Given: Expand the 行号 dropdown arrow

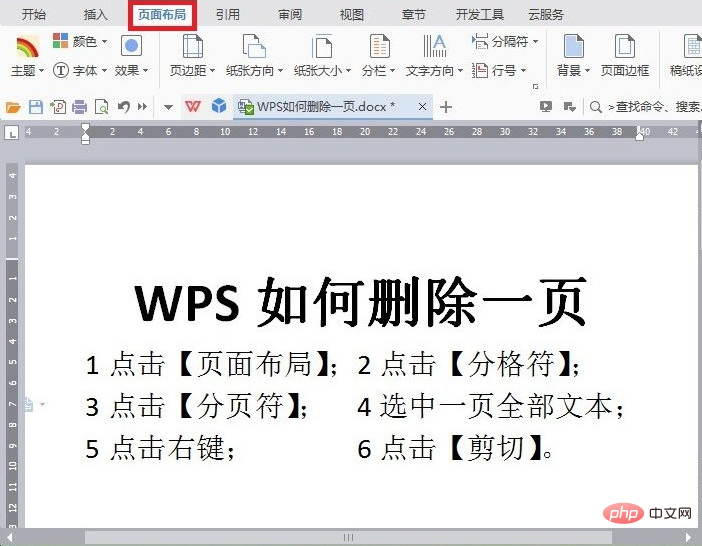Looking at the screenshot, I should coord(523,71).
